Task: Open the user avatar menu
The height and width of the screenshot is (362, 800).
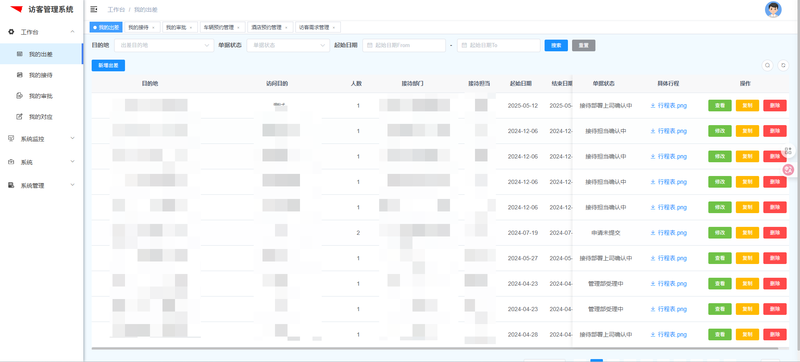Action: pos(773,9)
